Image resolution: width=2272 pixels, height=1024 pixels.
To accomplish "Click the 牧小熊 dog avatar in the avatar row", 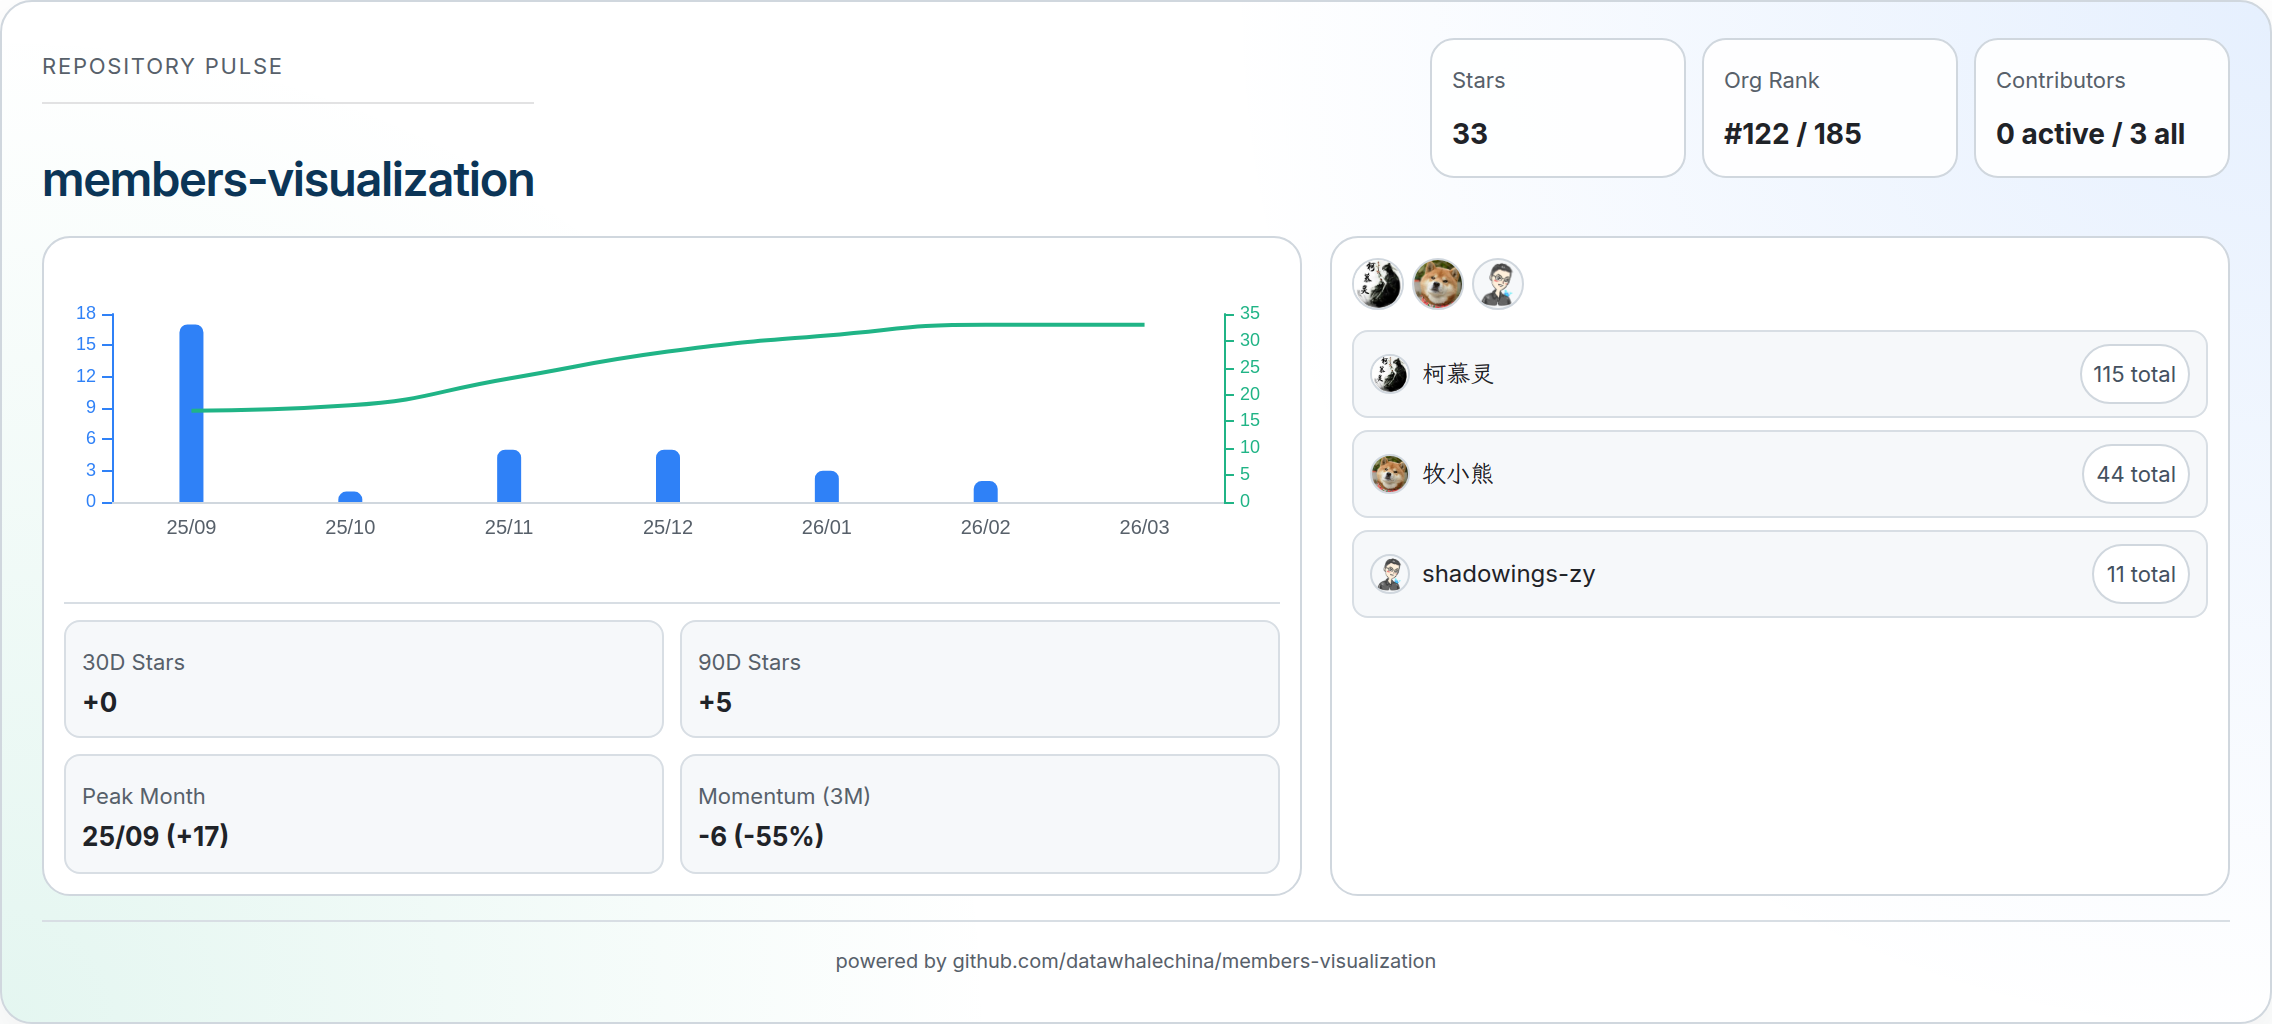I will click(x=1437, y=284).
